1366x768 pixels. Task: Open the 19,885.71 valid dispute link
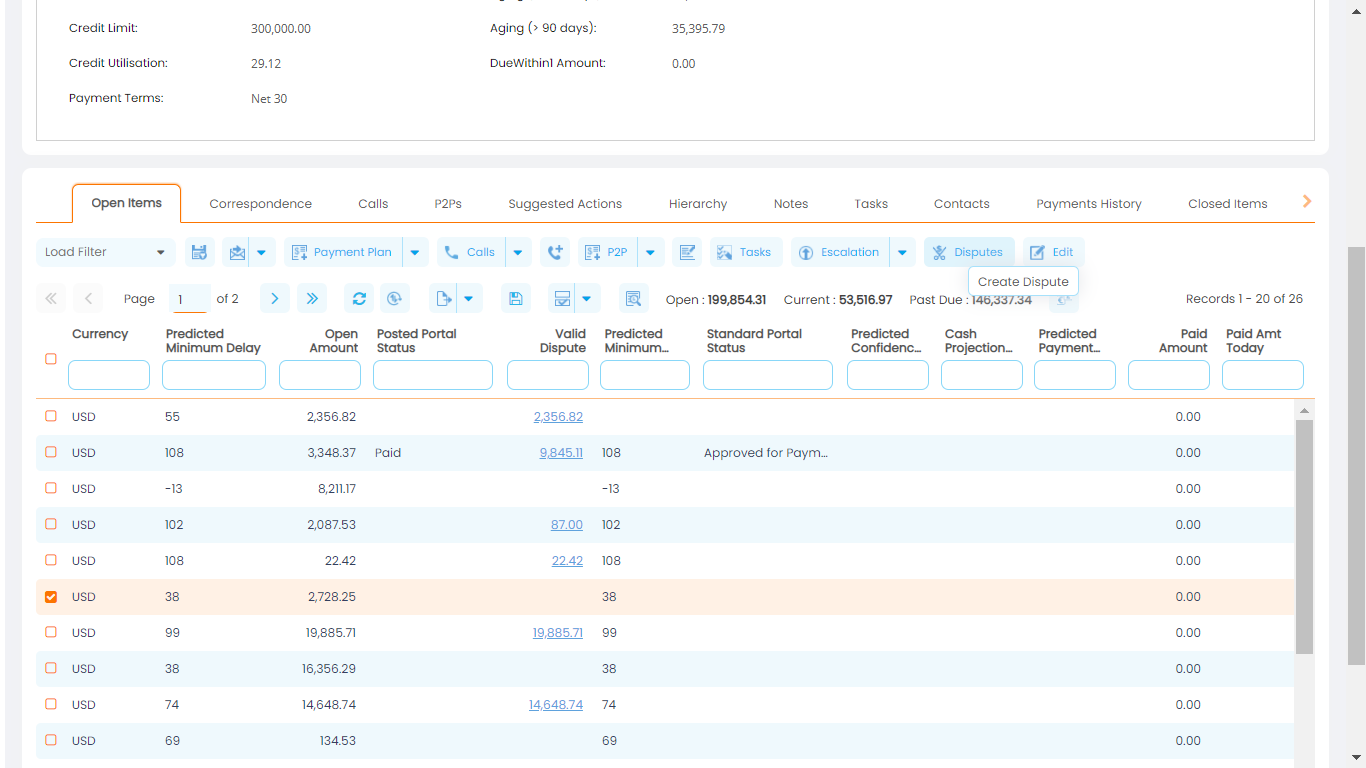(x=557, y=632)
